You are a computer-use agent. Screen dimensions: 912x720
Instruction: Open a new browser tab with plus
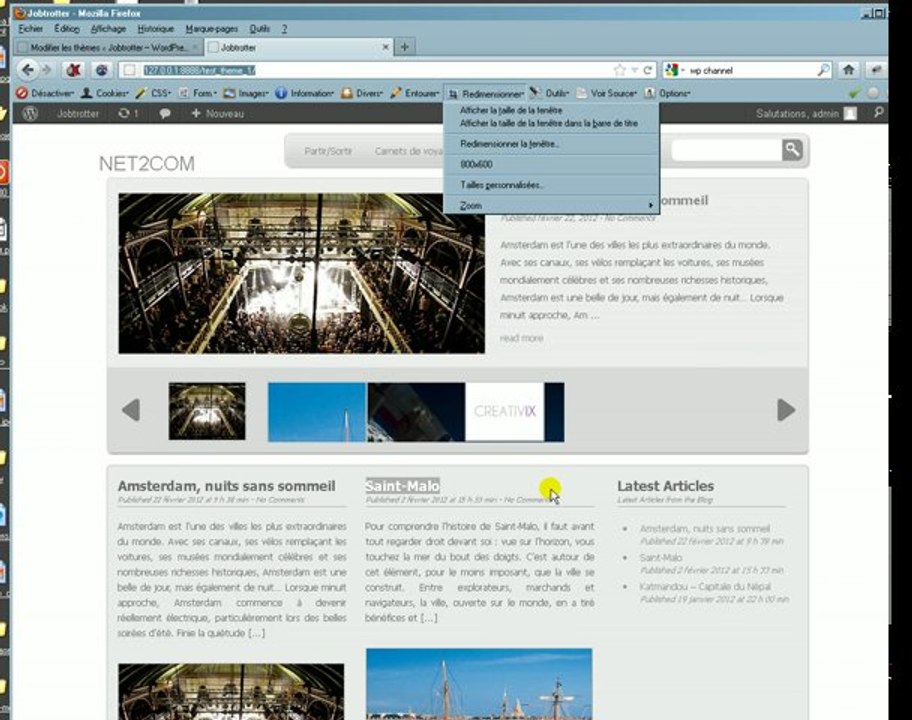(405, 47)
